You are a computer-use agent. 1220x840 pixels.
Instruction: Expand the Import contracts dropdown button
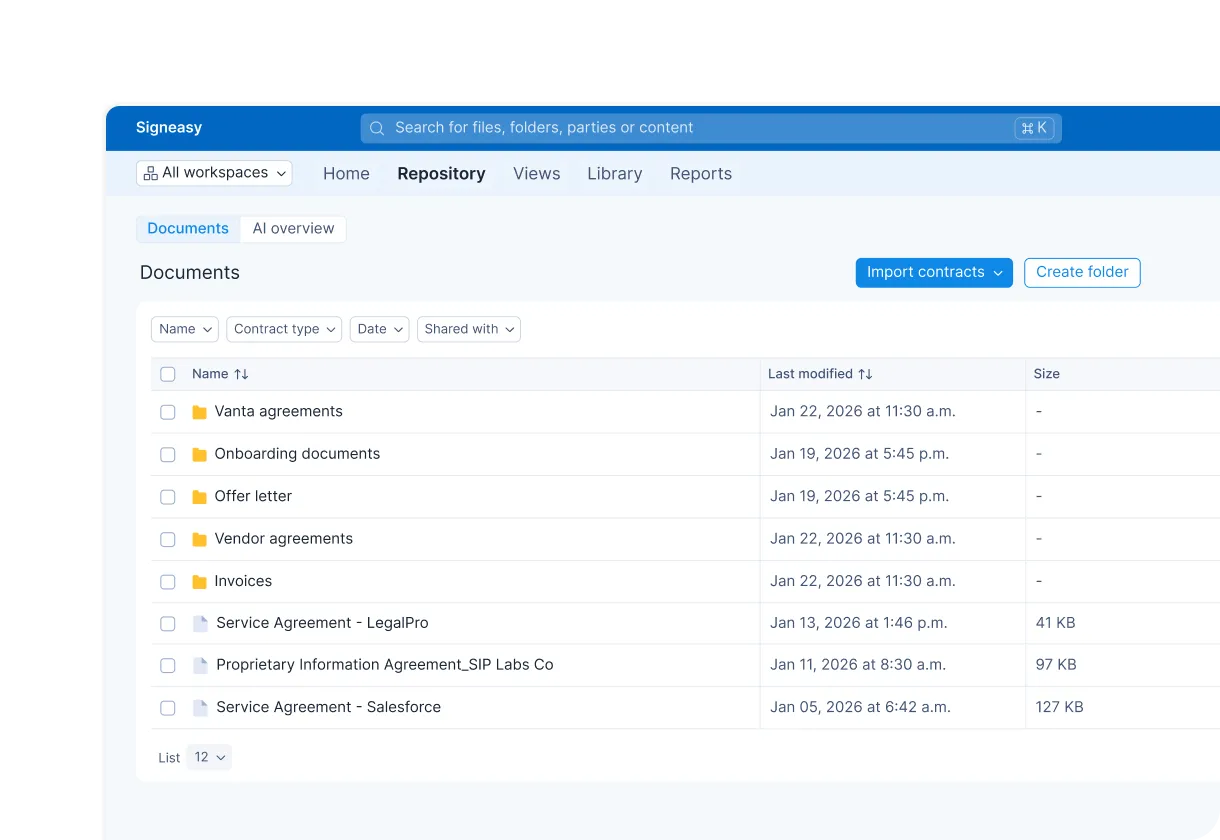[934, 272]
